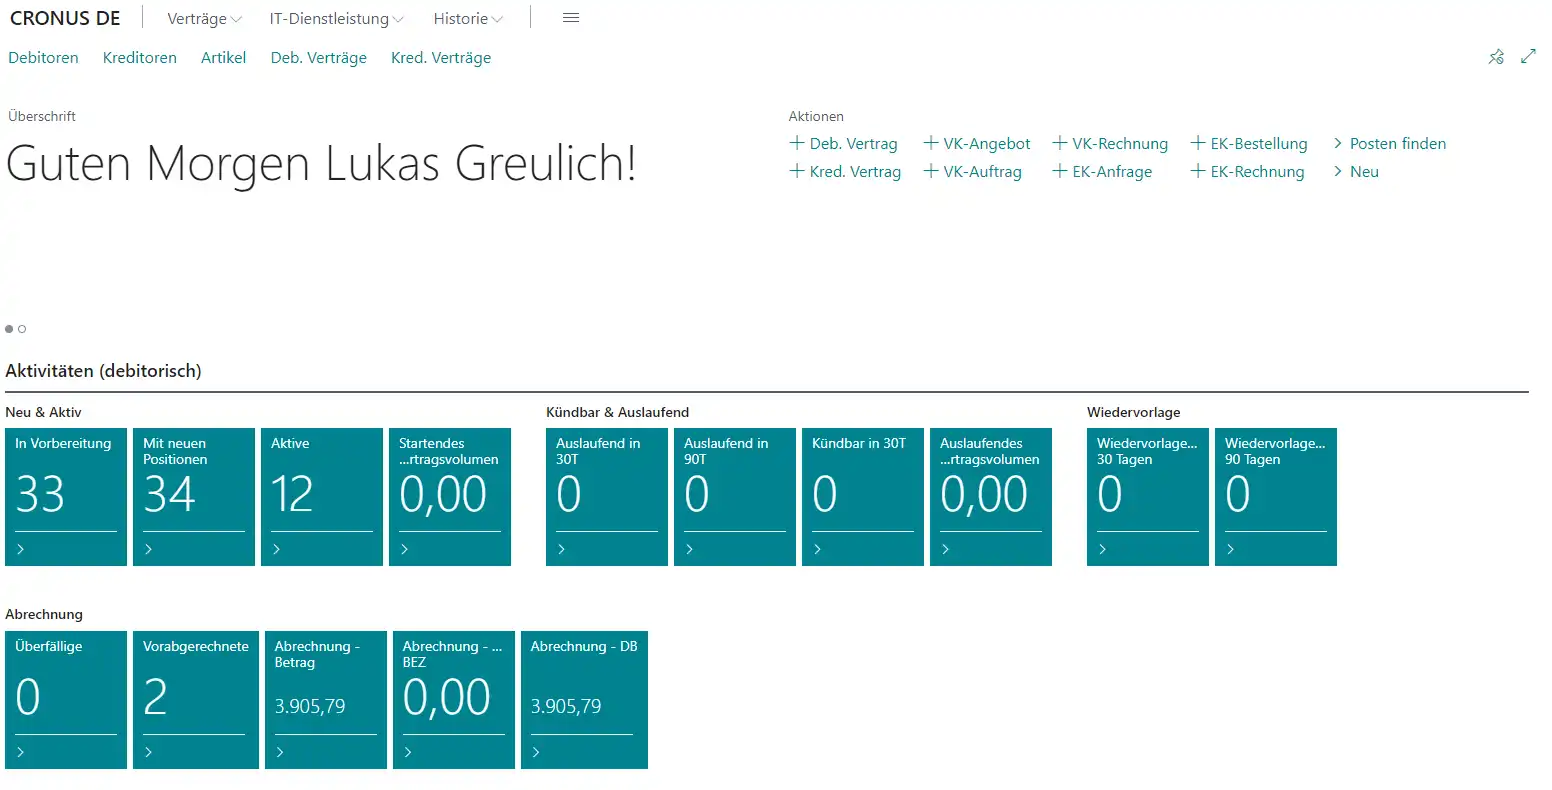Image resolution: width=1552 pixels, height=790 pixels.
Task: Expand the Historie dropdown menu
Action: coord(468,19)
